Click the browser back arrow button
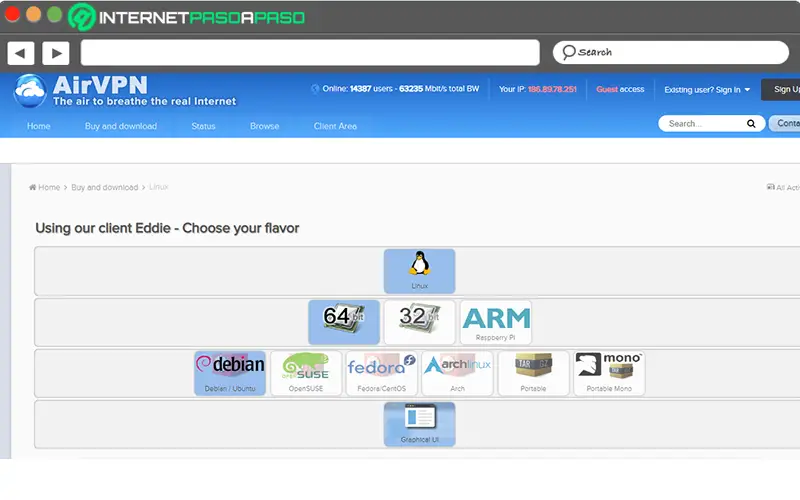 pos(21,53)
